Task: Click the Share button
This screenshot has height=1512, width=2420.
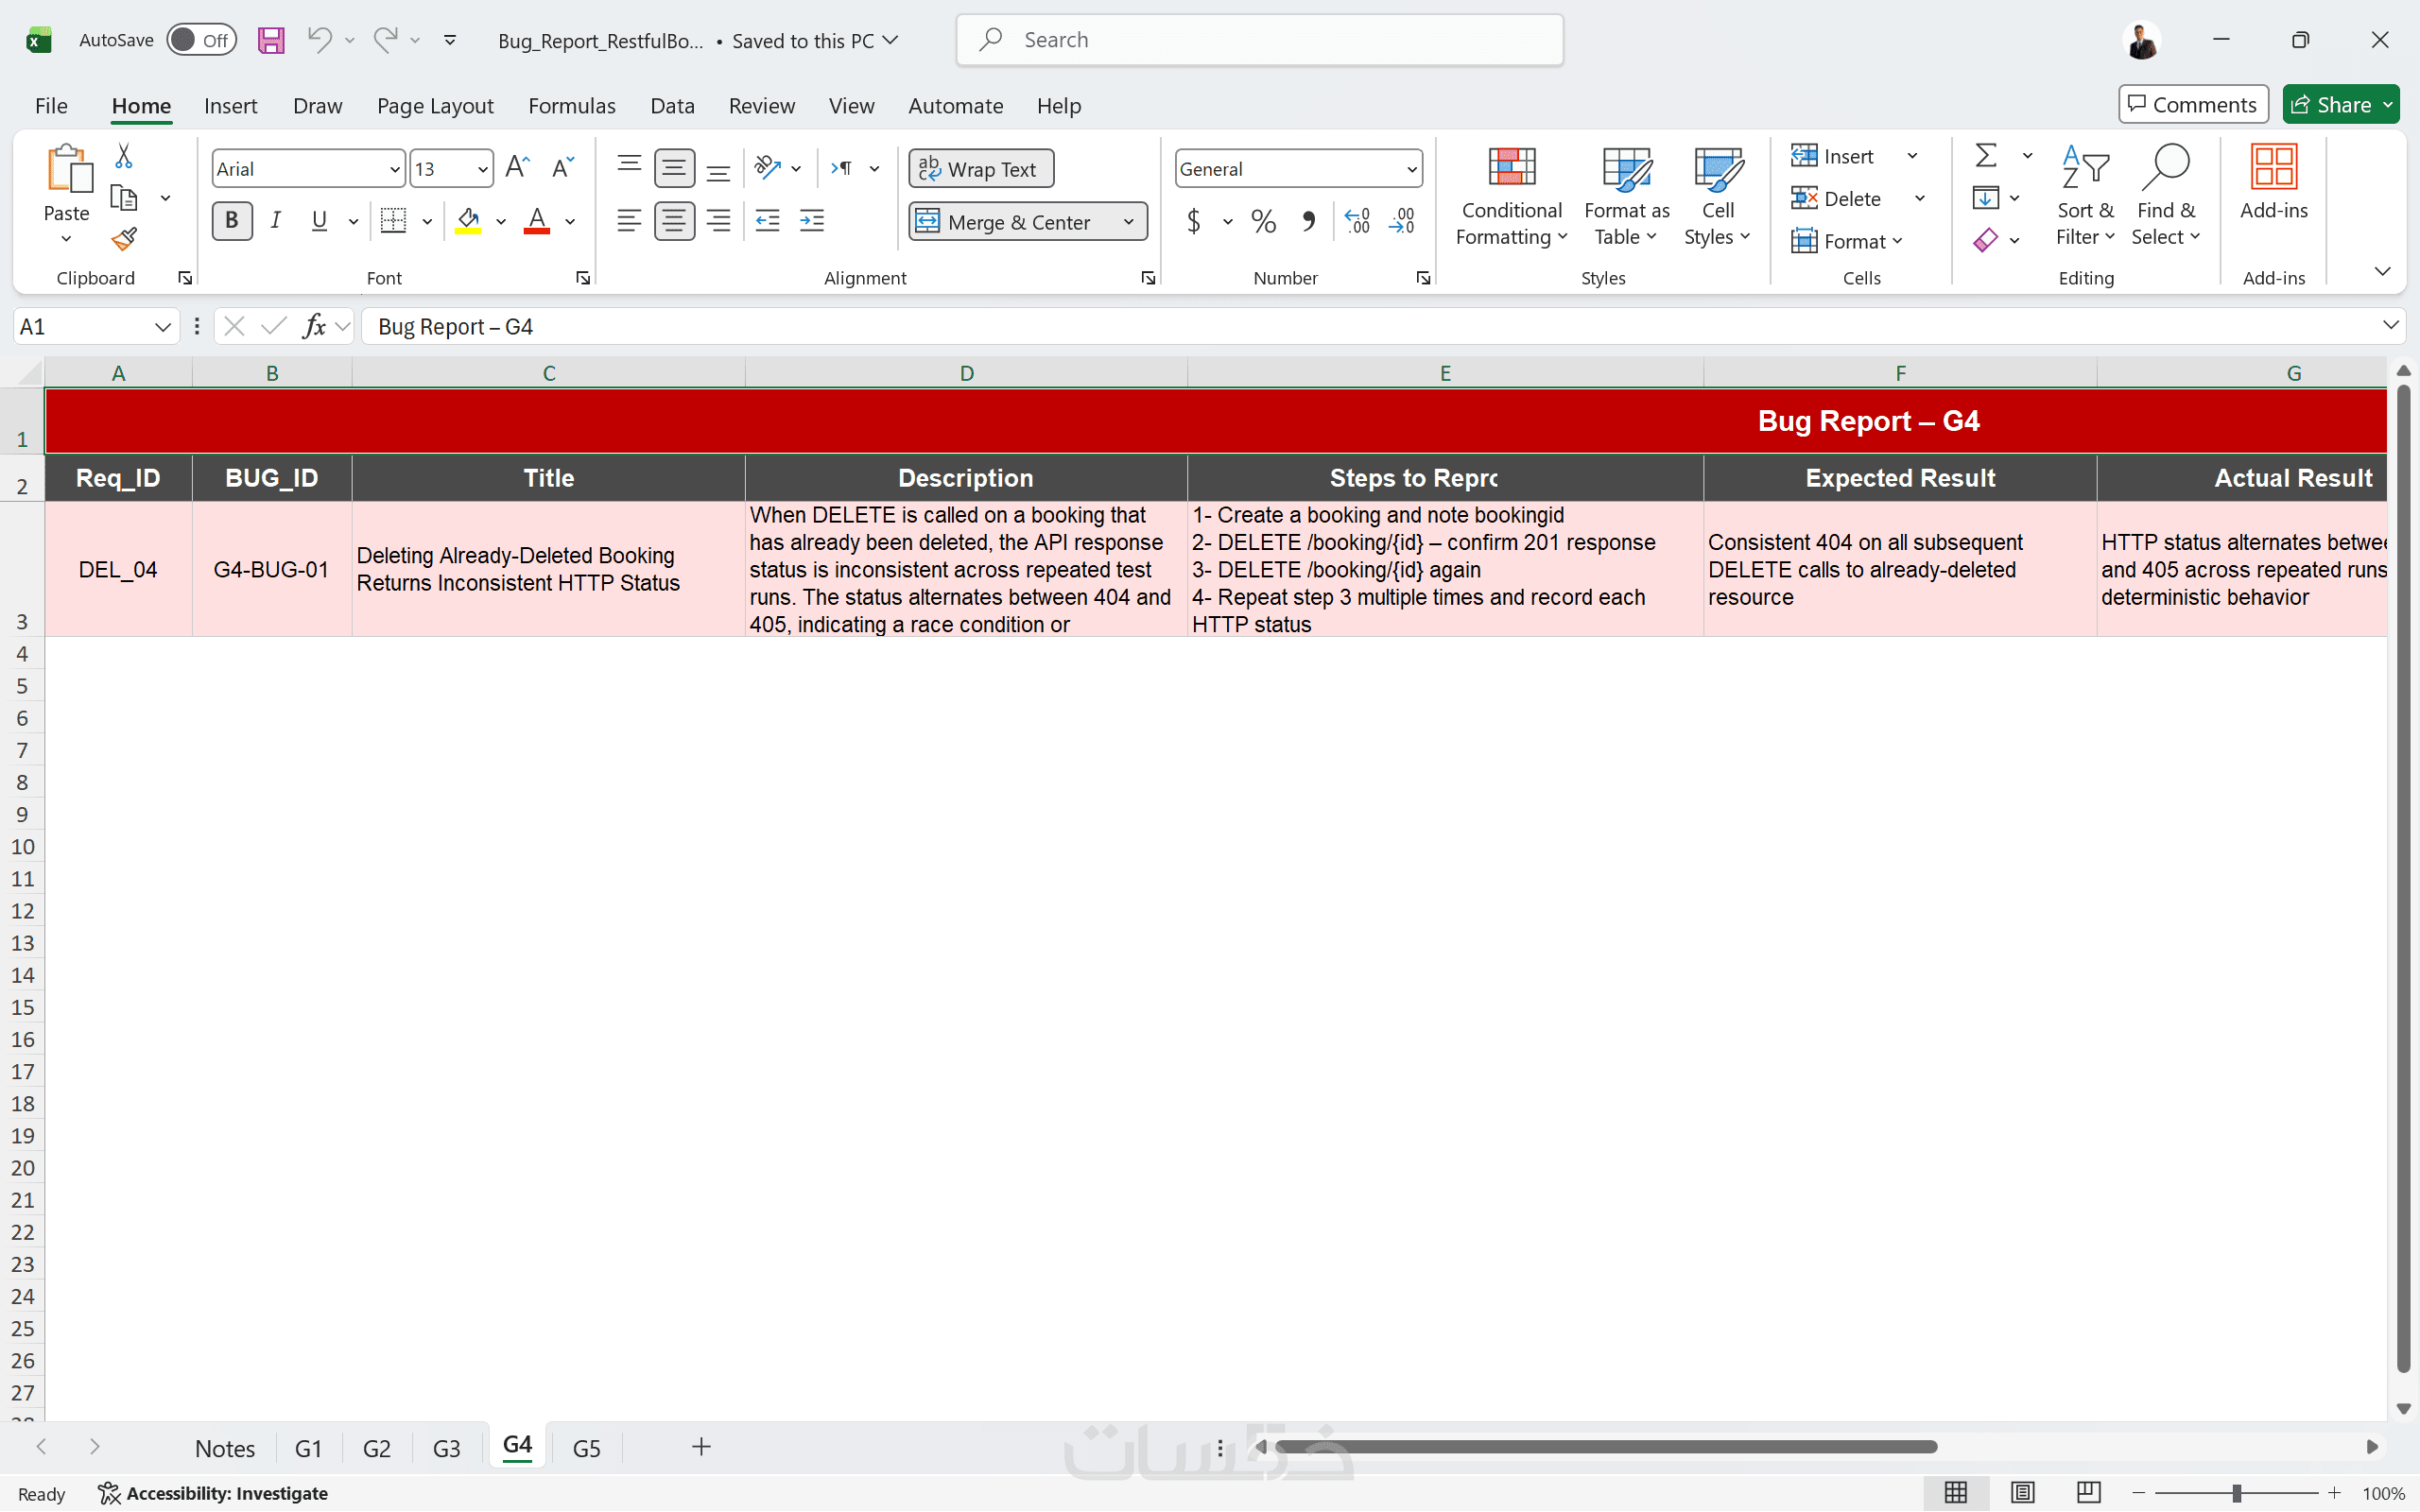Action: [x=2330, y=105]
